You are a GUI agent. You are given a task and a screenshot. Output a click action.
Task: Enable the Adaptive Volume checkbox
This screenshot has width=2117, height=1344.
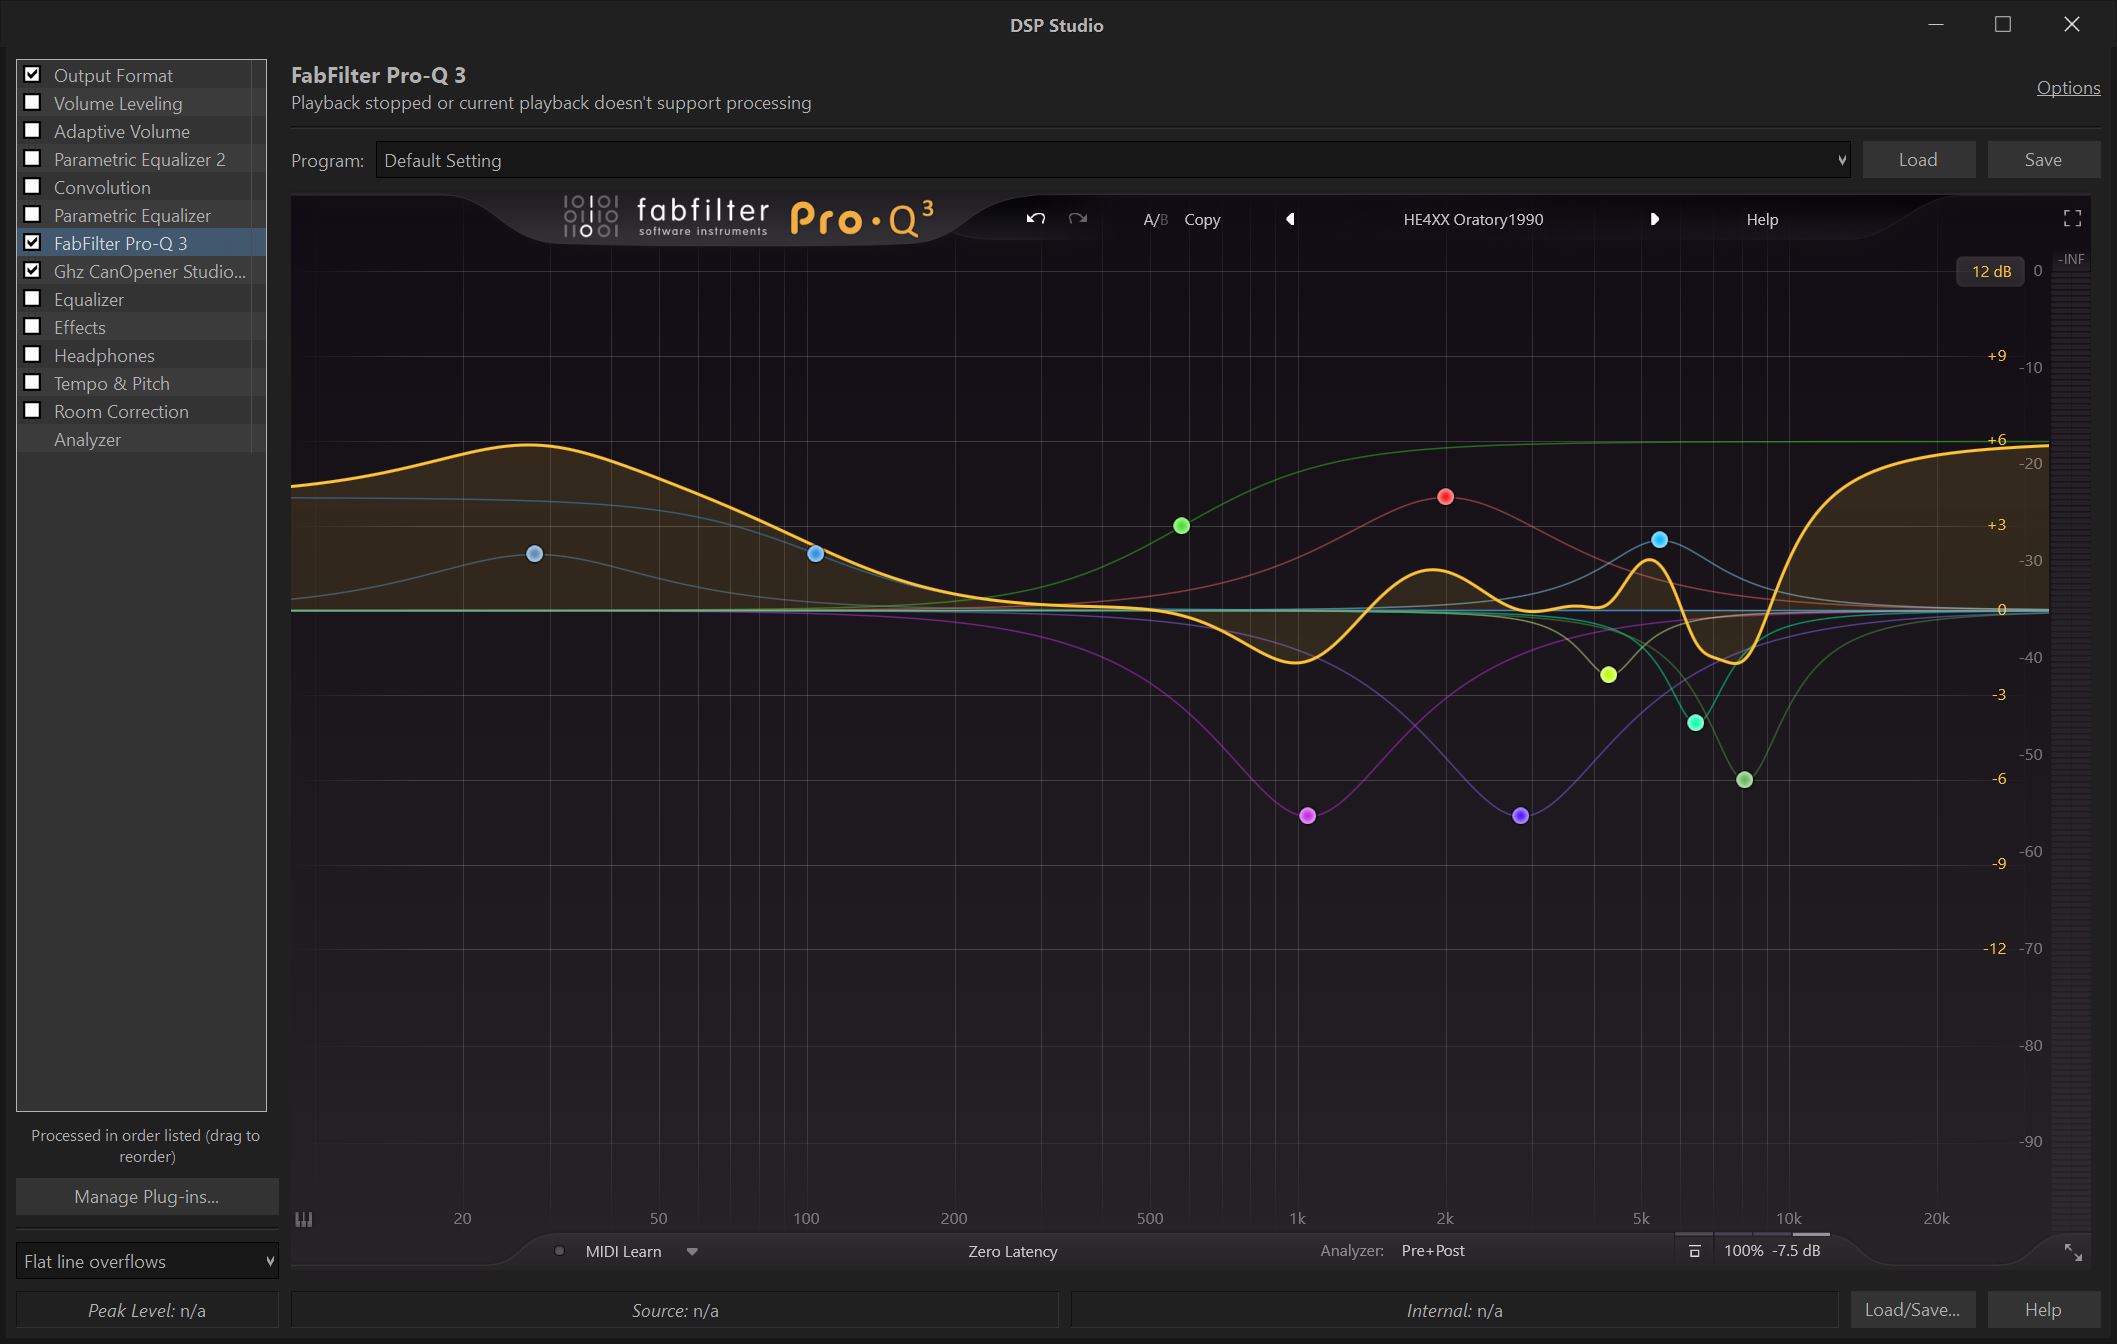[32, 130]
